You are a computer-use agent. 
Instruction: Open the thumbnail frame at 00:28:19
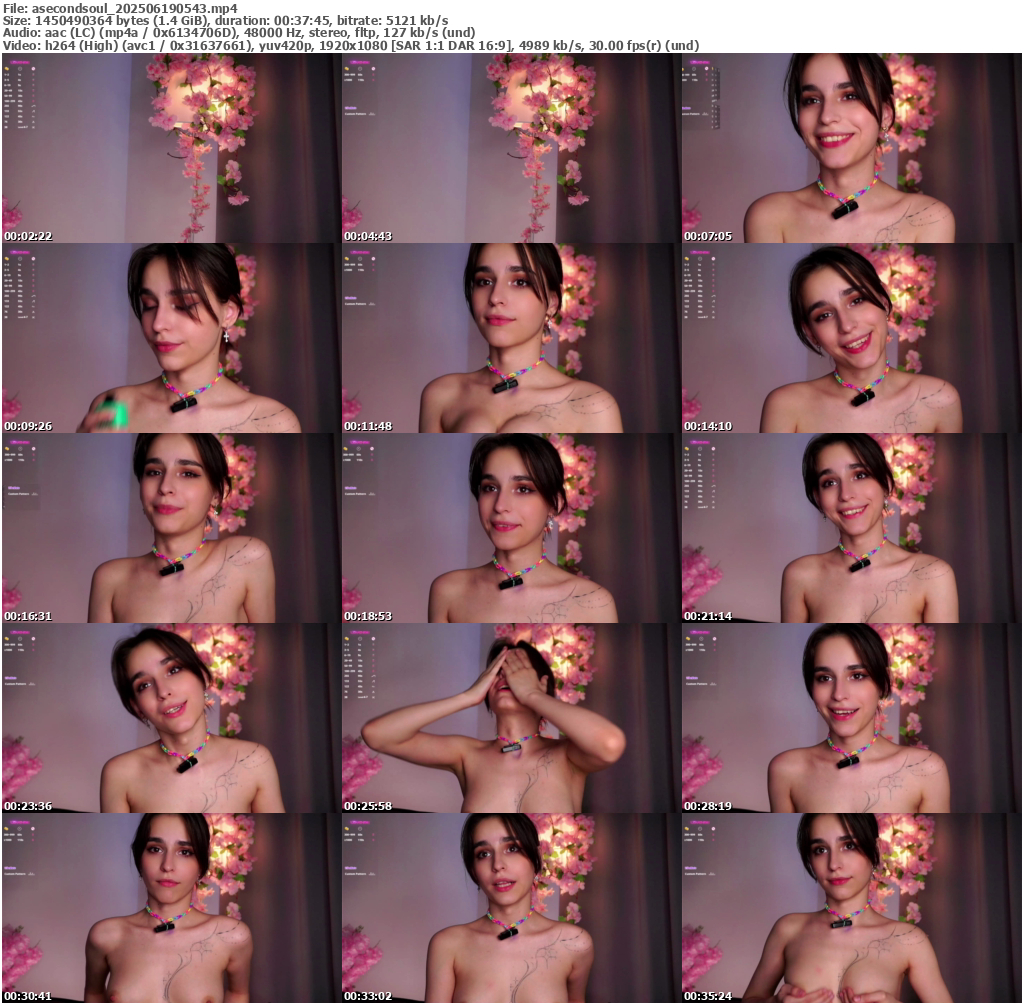[x=852, y=718]
